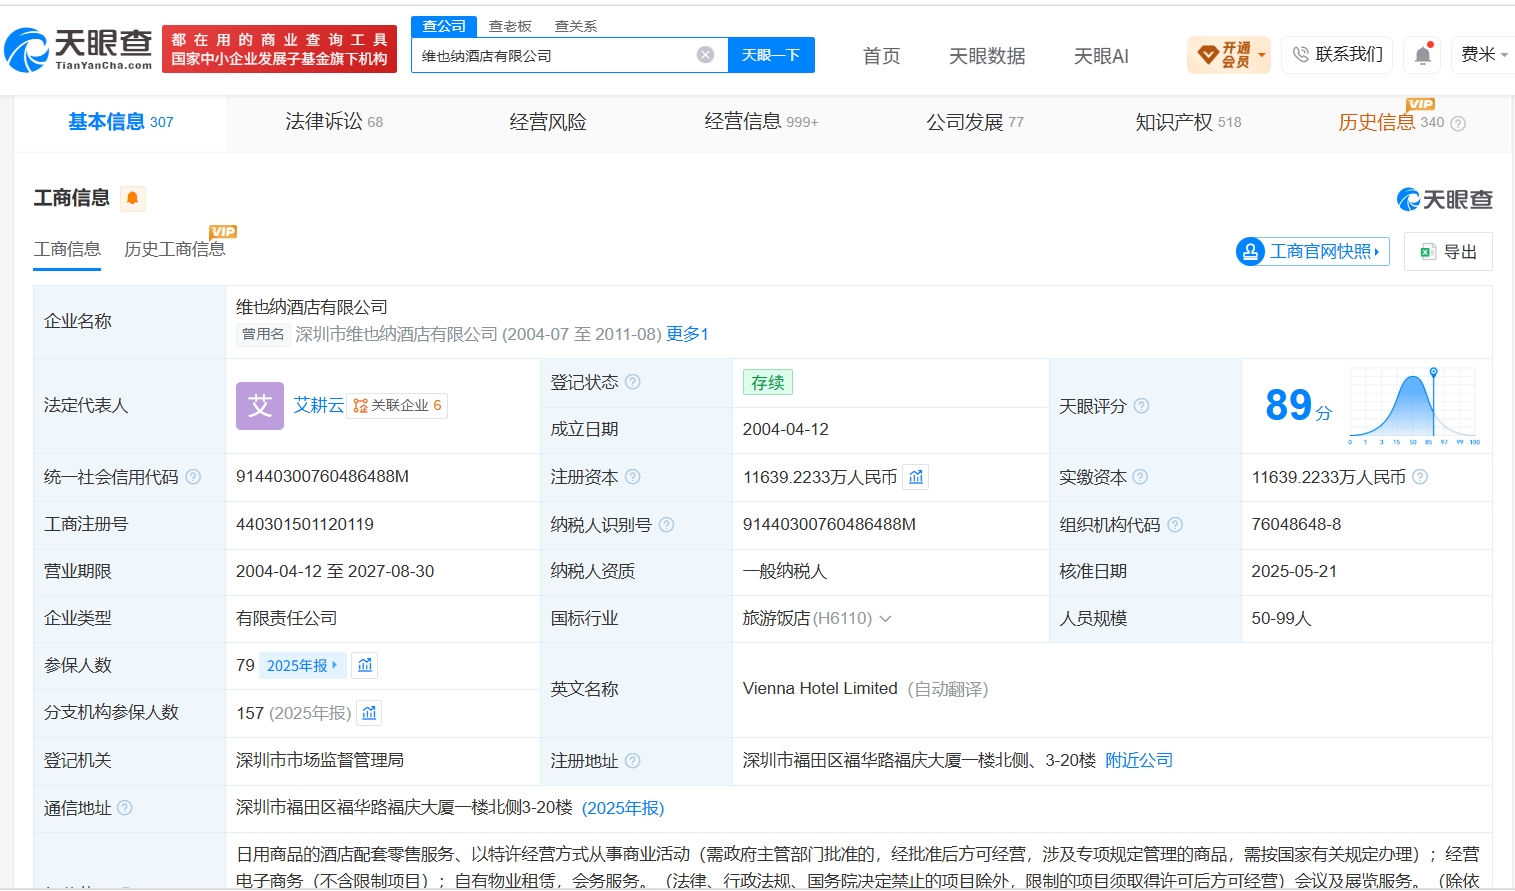Click the 天眼评分 distribution chart

coord(1414,406)
